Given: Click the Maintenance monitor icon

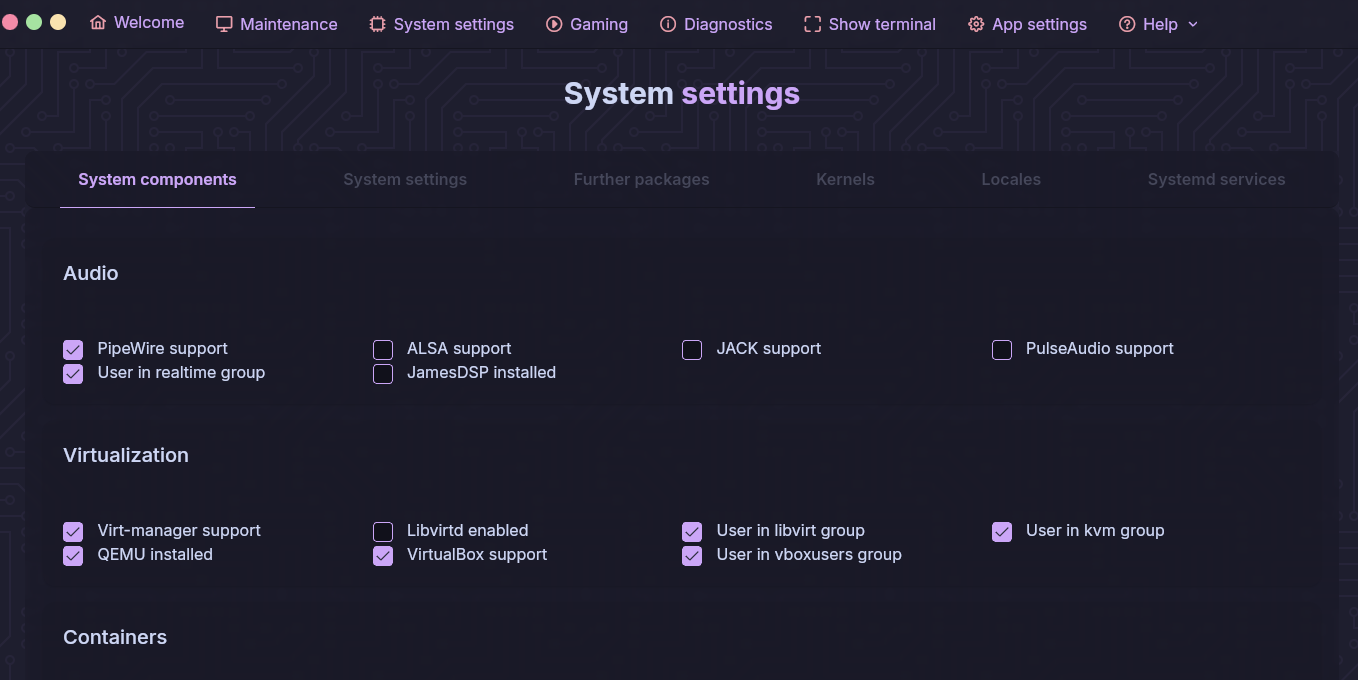Looking at the screenshot, I should [x=224, y=24].
